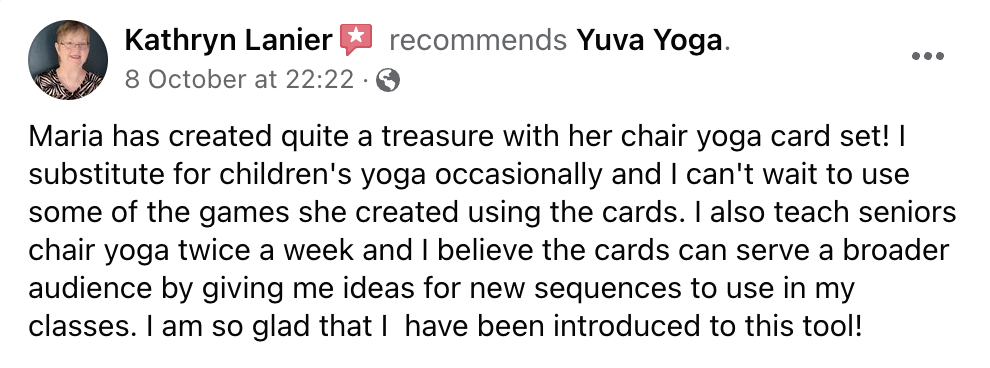Screen dimensions: 990x368
Task: Click the red recommendation star badge
Action: tap(355, 39)
